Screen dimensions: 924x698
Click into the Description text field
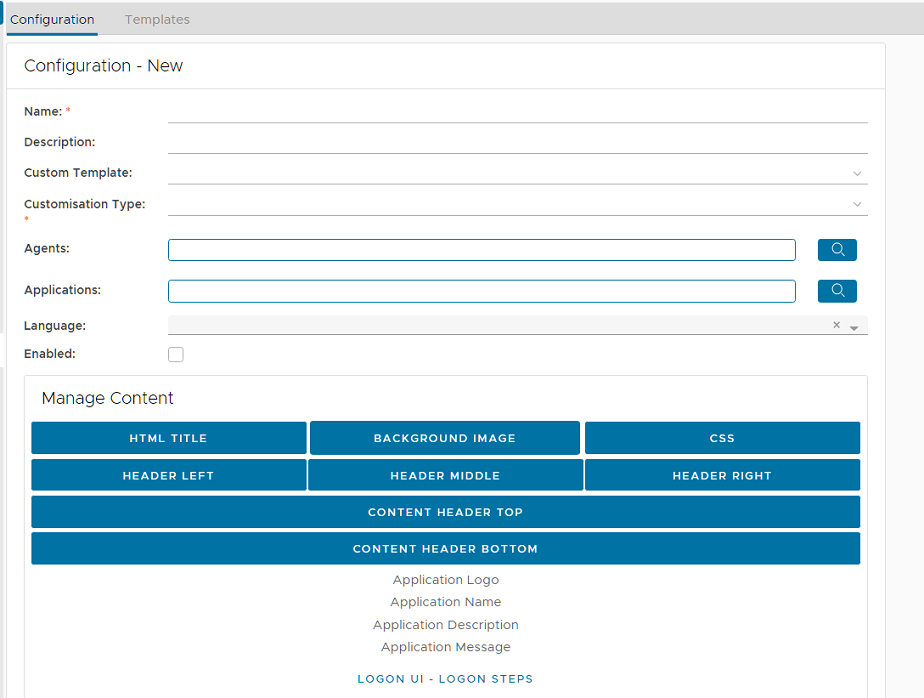(x=517, y=142)
